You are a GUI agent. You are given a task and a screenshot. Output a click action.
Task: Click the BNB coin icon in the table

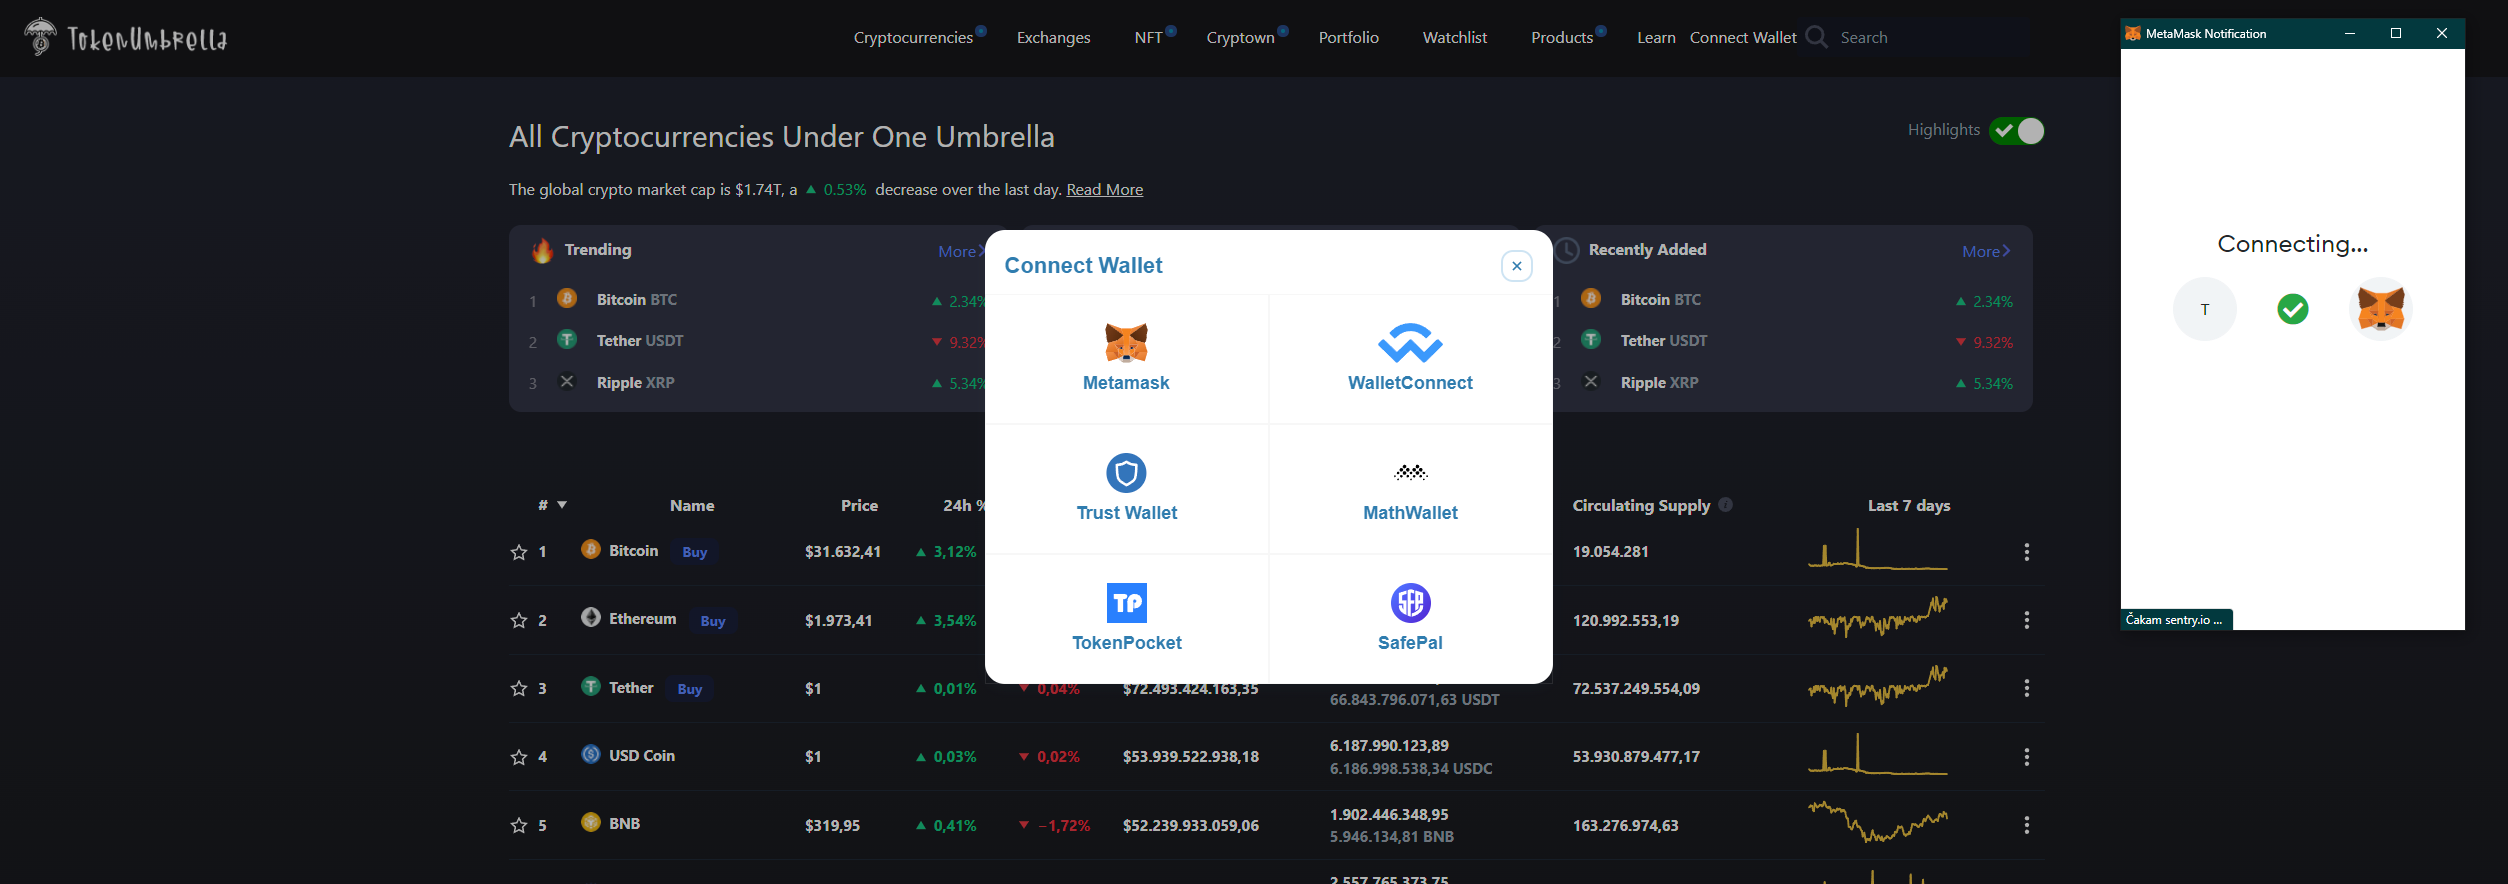click(591, 822)
